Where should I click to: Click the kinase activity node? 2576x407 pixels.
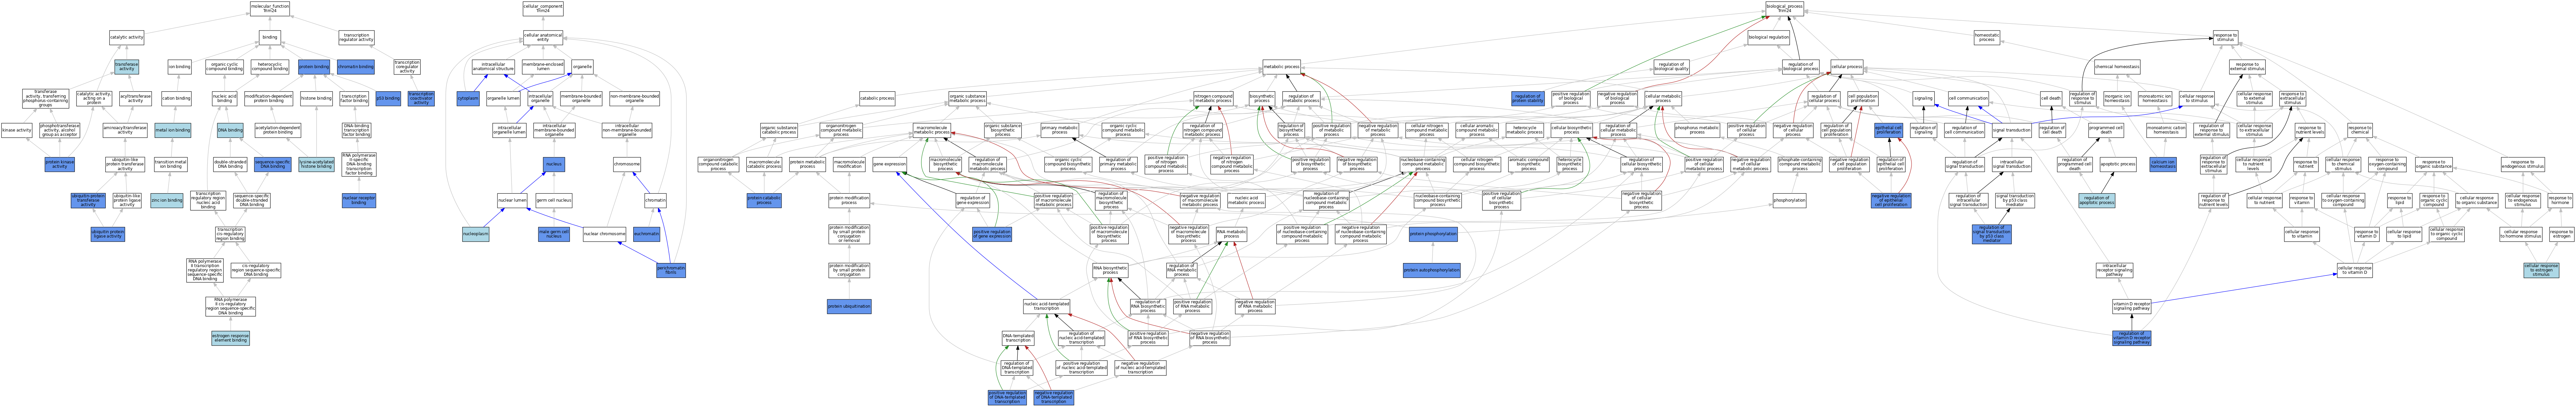click(x=17, y=130)
